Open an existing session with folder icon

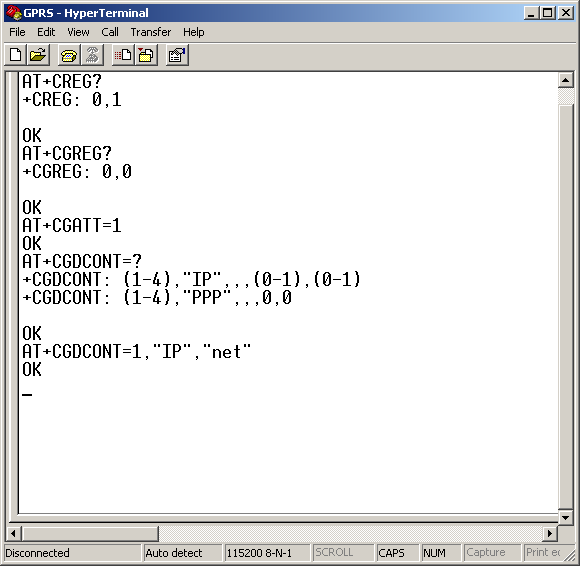[x=38, y=55]
